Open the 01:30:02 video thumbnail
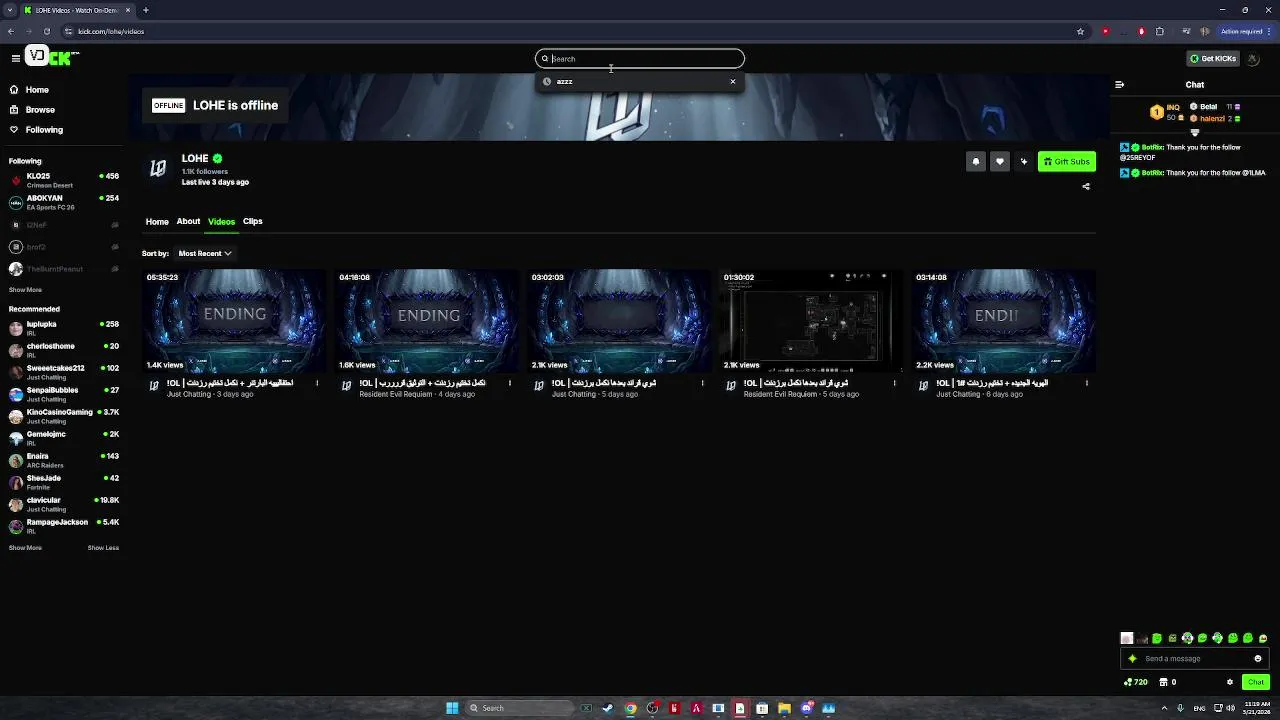This screenshot has width=1280, height=720. coord(811,321)
